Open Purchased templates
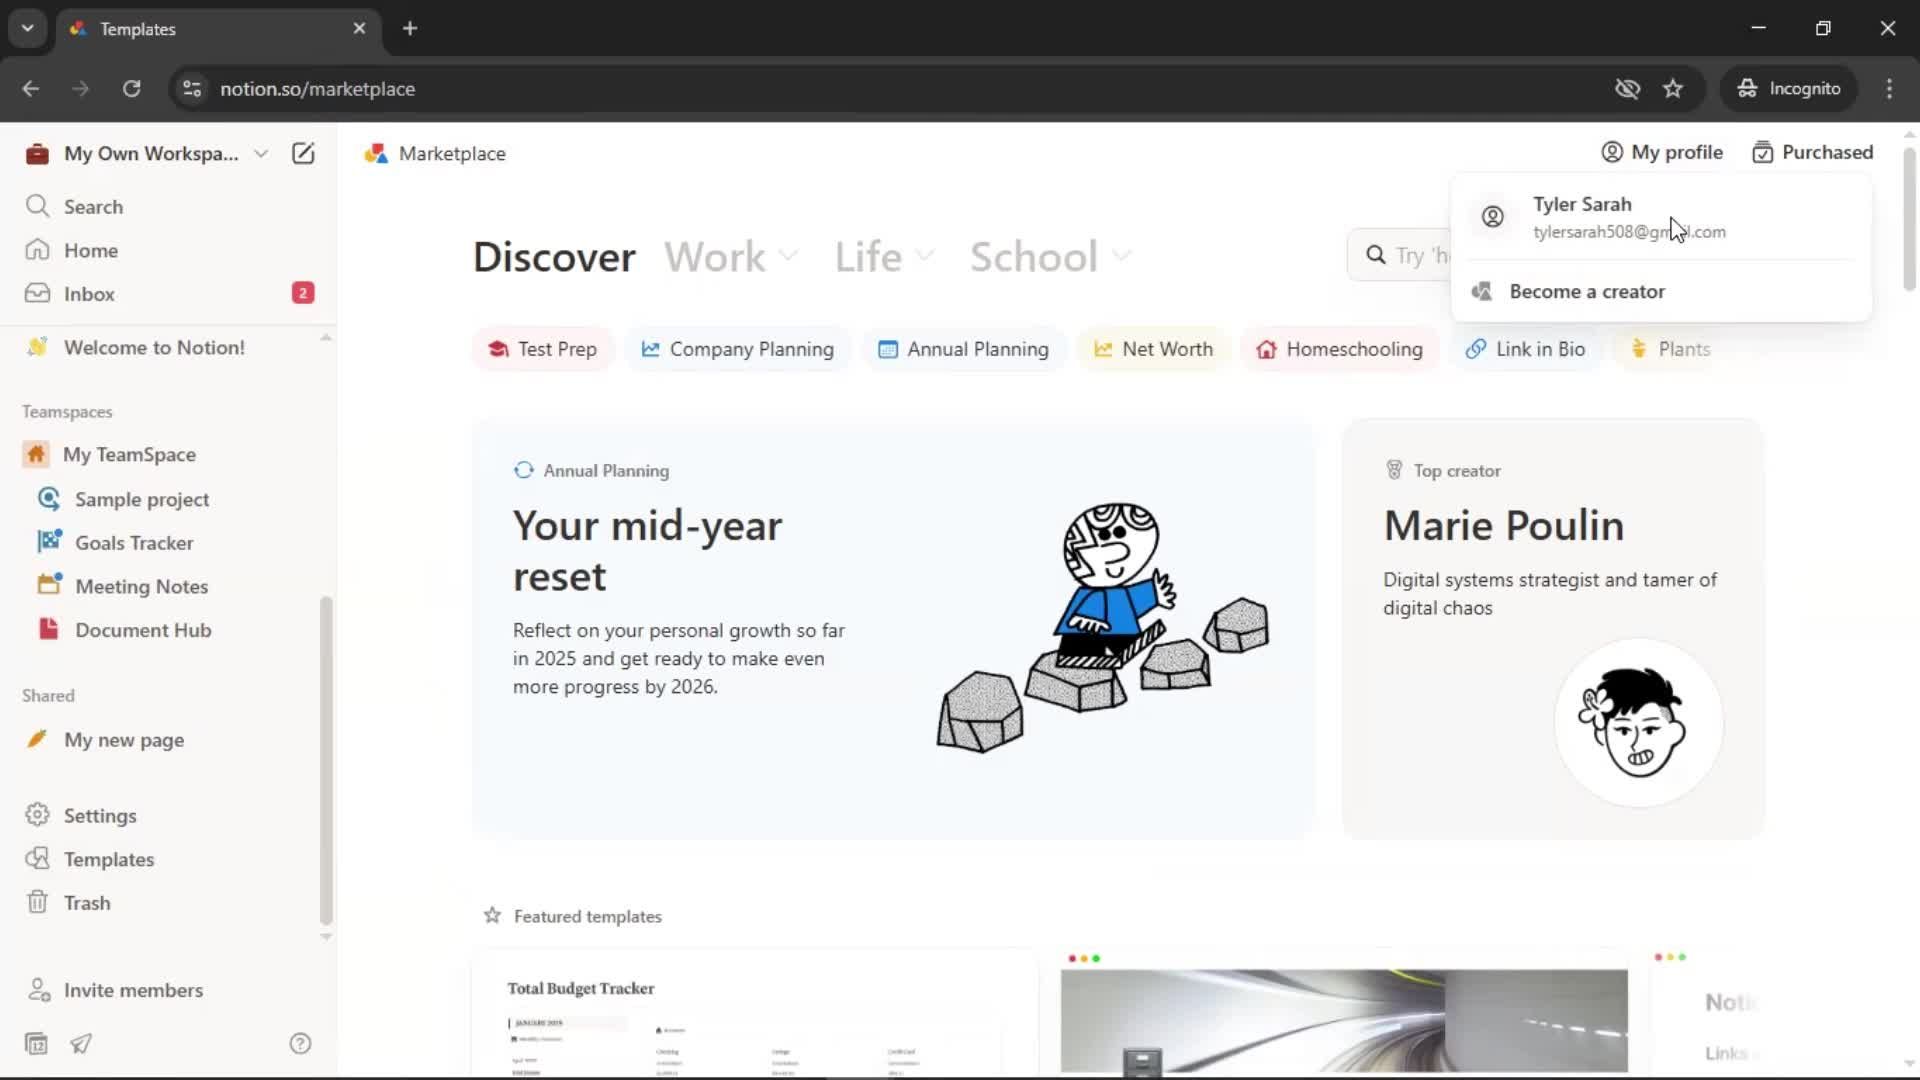The image size is (1920, 1080). click(x=1813, y=152)
